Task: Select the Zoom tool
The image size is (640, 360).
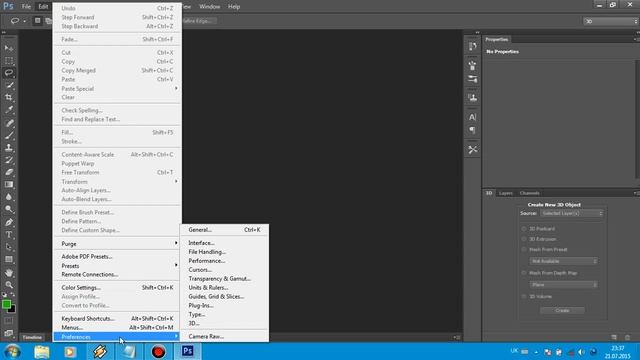Action: (x=9, y=284)
